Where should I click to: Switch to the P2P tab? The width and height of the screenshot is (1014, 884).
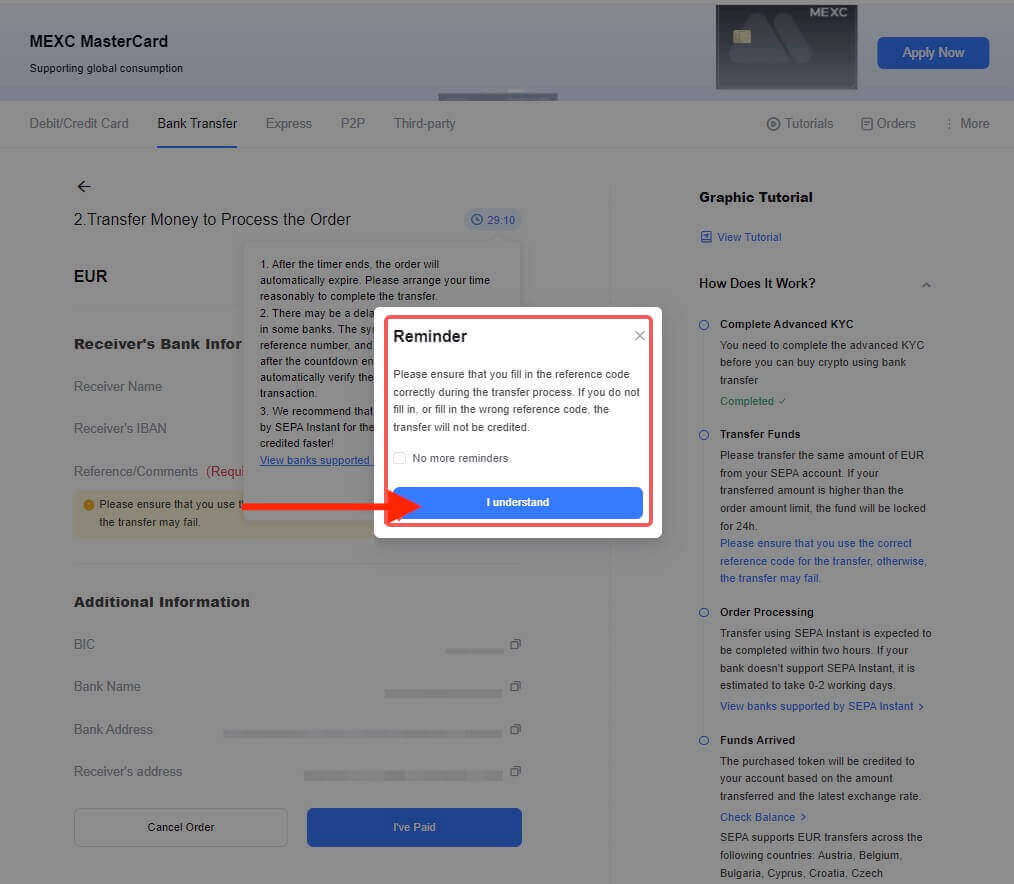[x=352, y=124]
